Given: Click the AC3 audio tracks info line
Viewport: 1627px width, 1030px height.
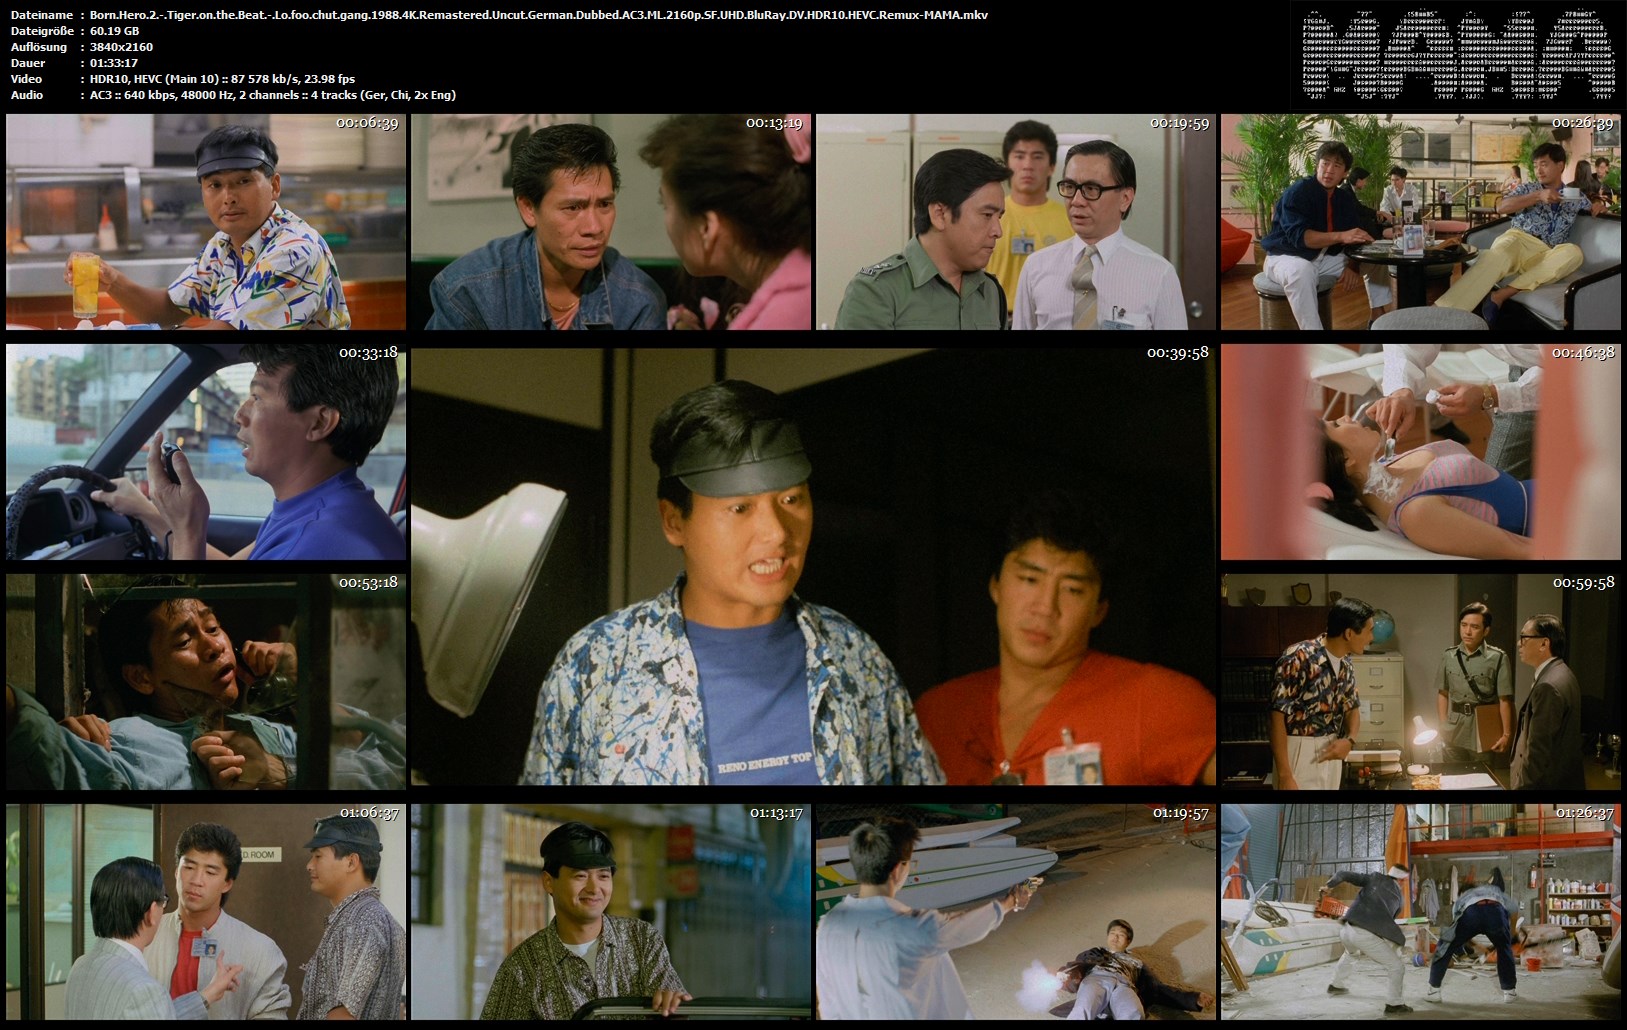Looking at the screenshot, I should pos(273,95).
